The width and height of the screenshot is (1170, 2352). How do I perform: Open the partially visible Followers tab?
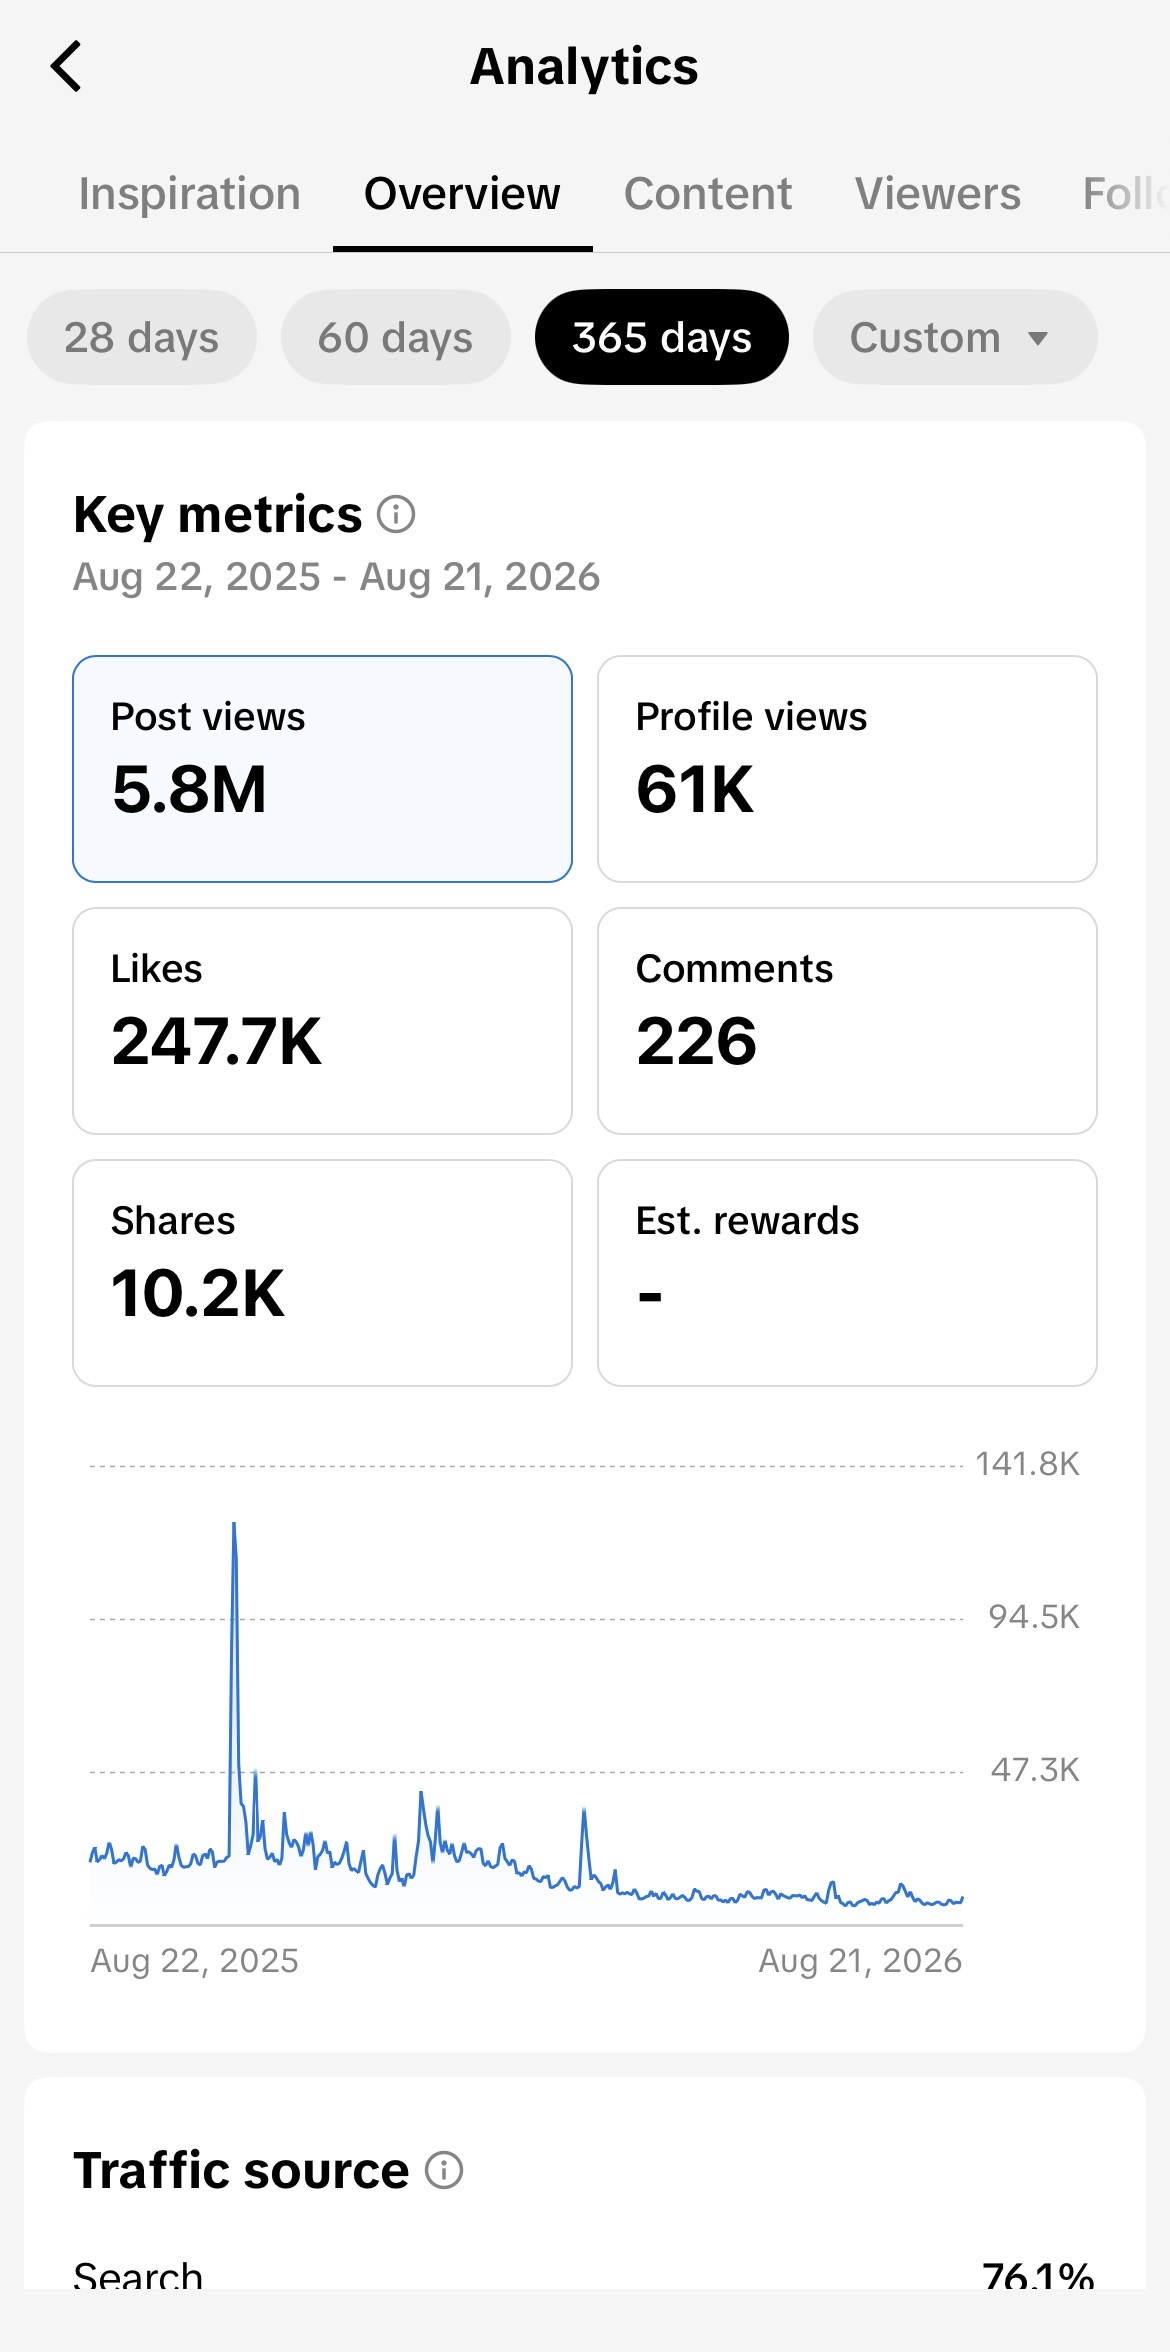pos(1126,194)
